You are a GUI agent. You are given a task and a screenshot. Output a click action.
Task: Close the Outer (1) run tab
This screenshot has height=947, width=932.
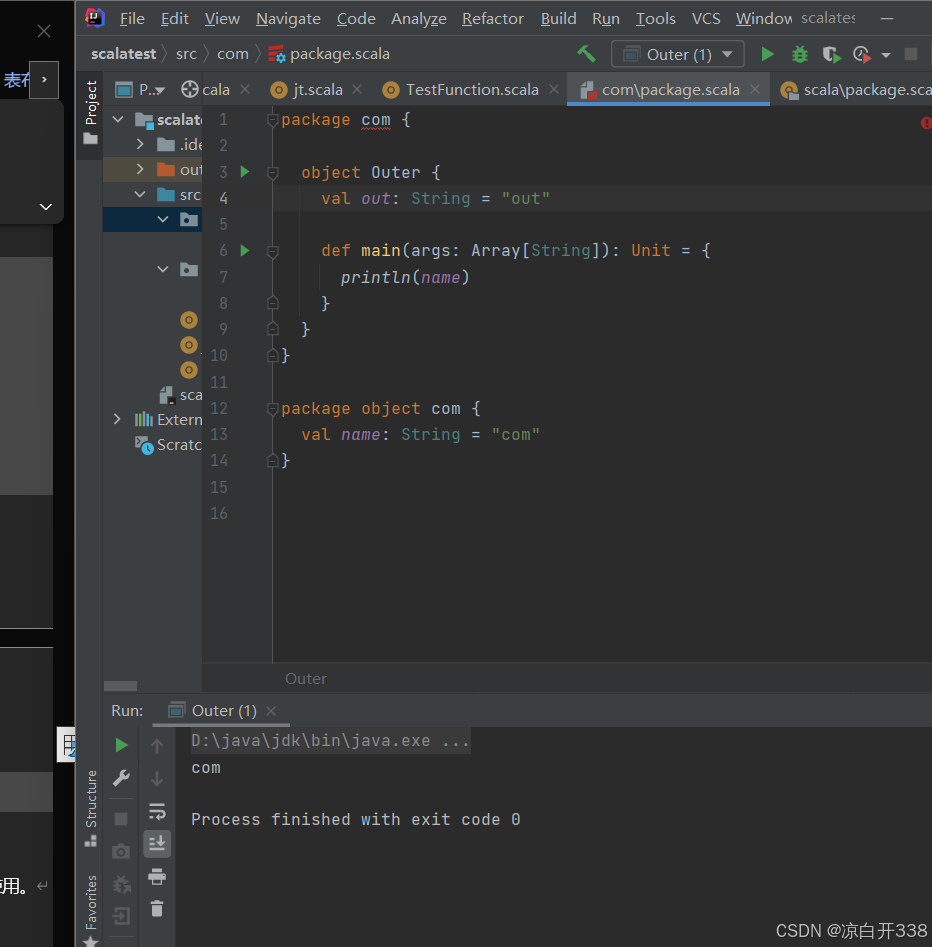tap(271, 711)
